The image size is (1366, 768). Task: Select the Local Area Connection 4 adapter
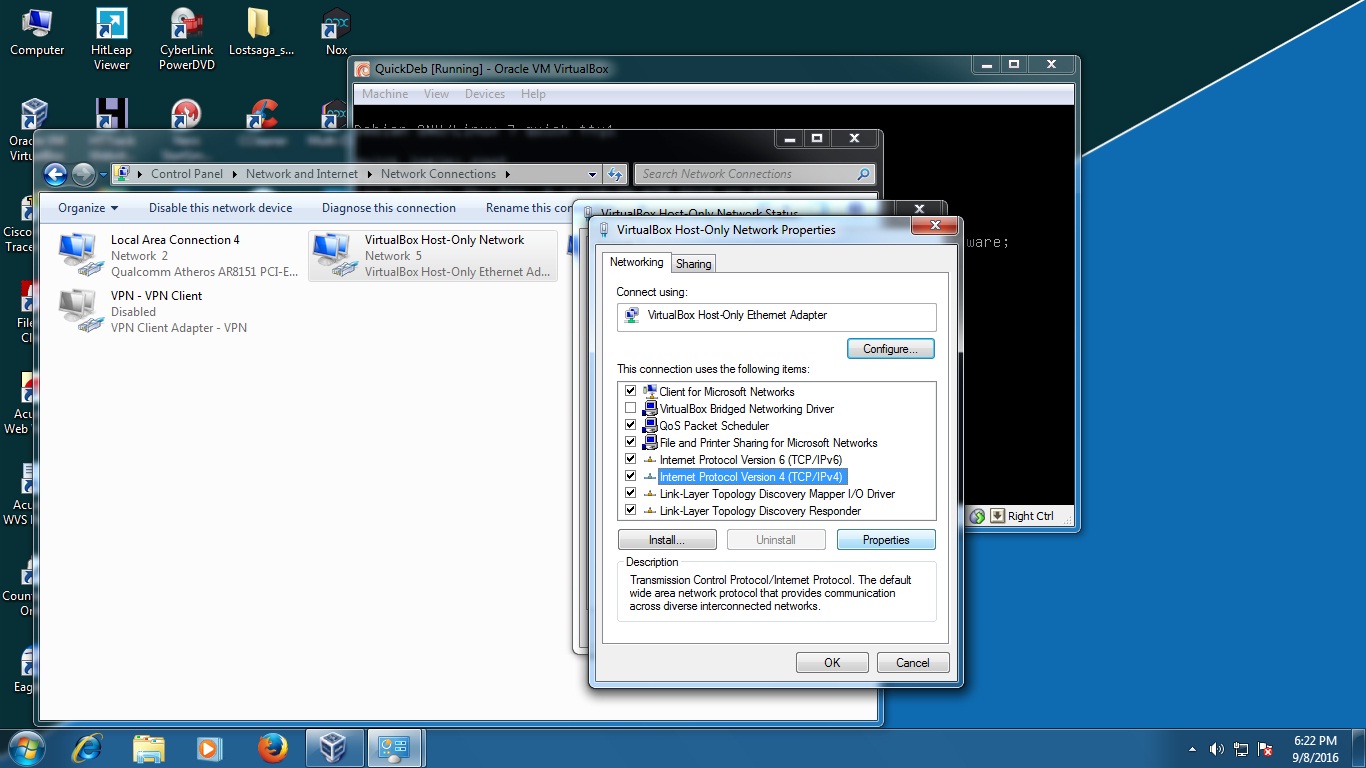point(179,256)
